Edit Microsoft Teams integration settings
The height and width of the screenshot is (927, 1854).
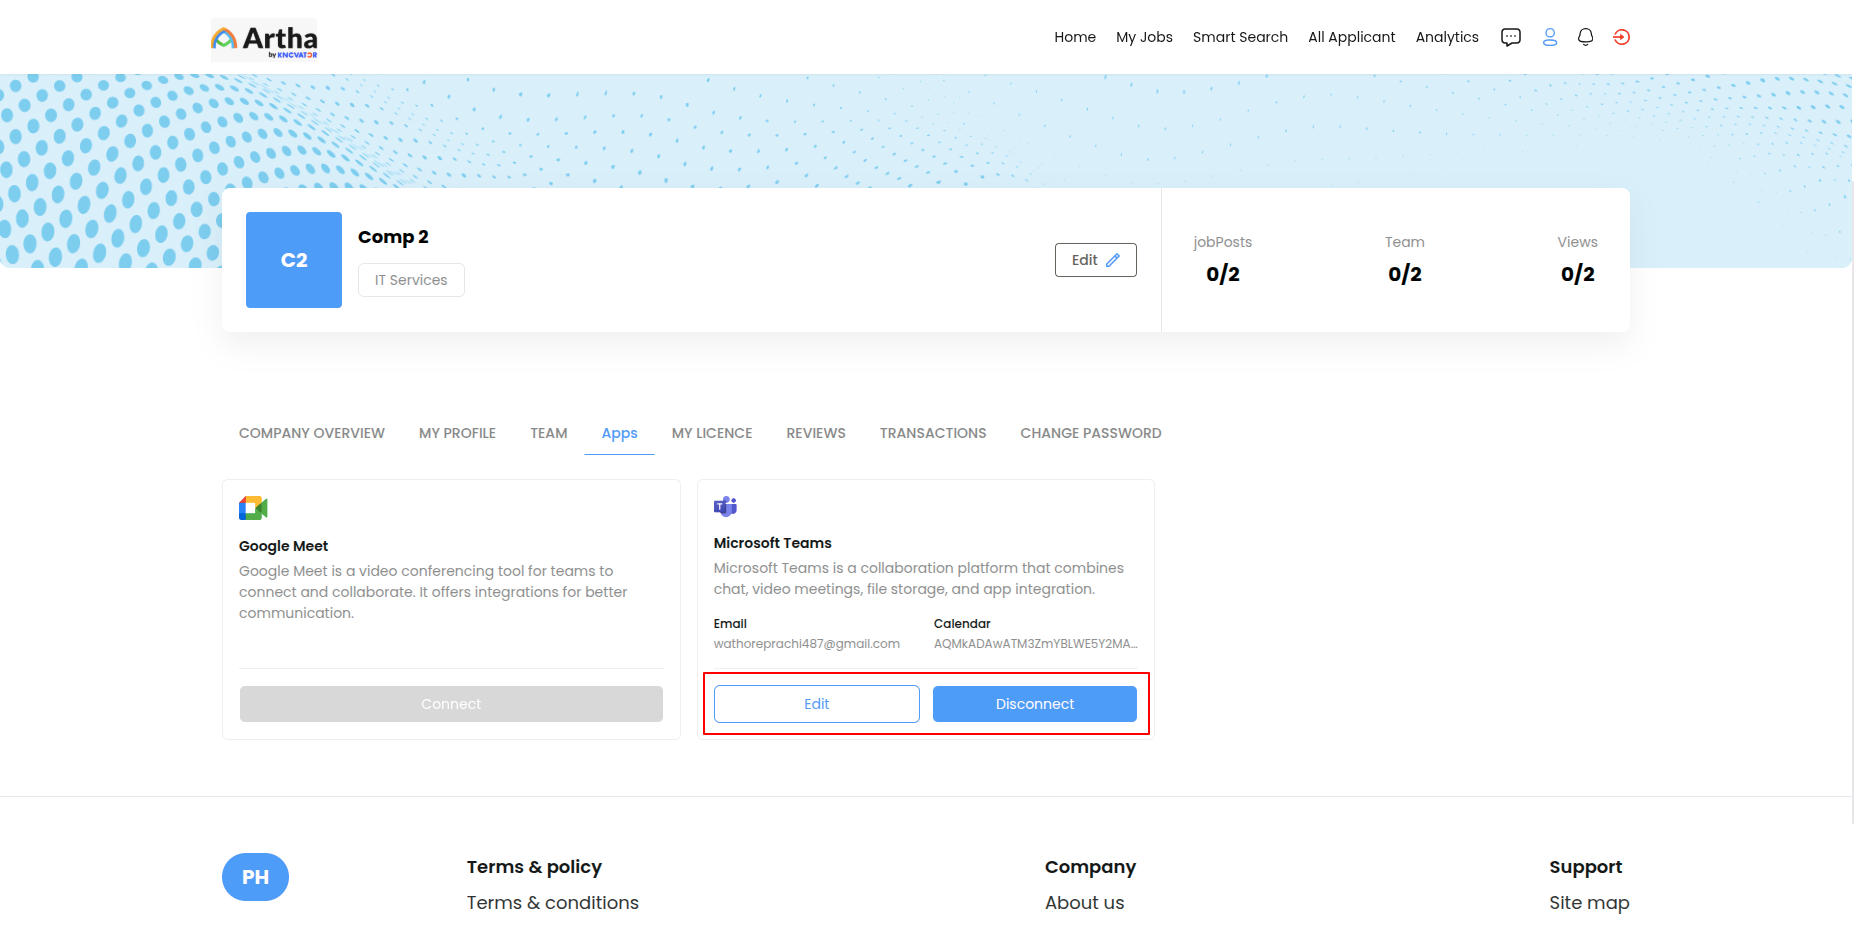(816, 704)
